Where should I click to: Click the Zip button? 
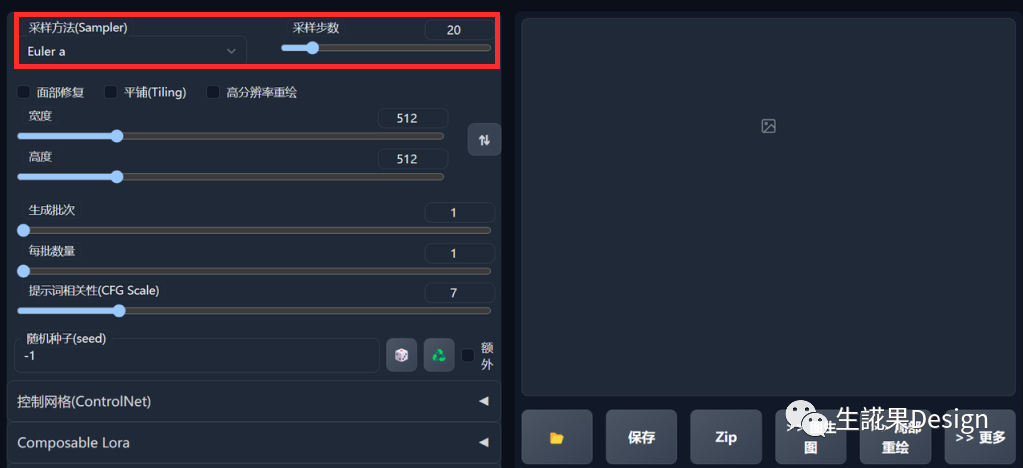pos(725,437)
